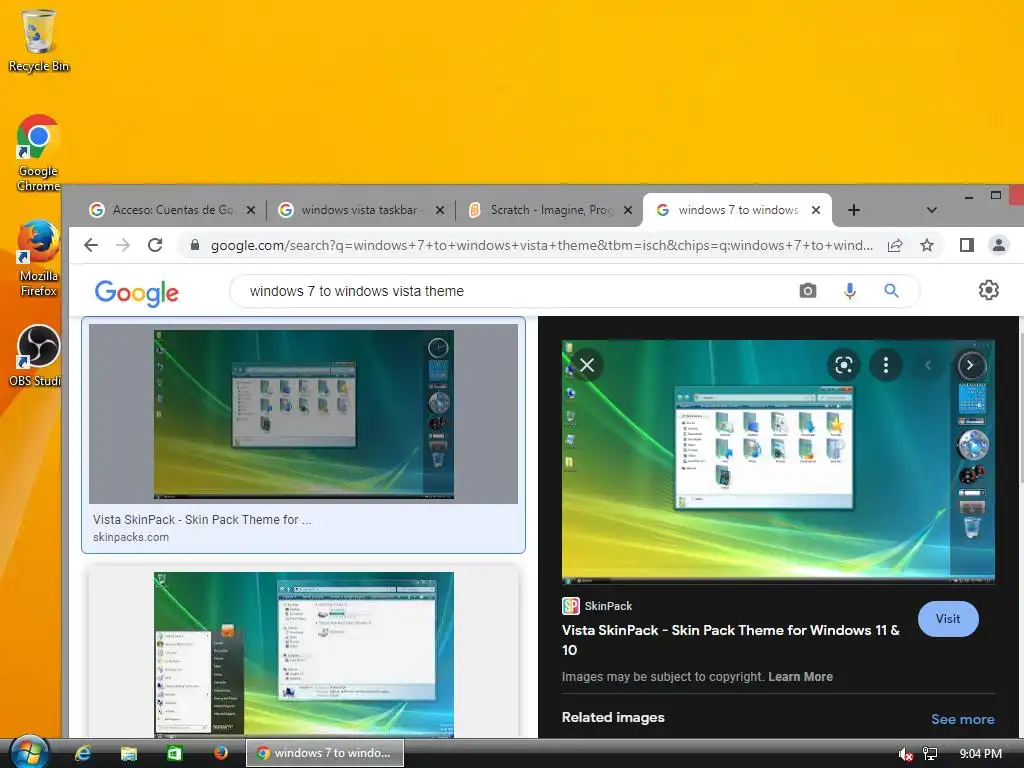Screen dimensions: 1024x768
Task: Search inside image with the Lens icon
Action: [844, 365]
